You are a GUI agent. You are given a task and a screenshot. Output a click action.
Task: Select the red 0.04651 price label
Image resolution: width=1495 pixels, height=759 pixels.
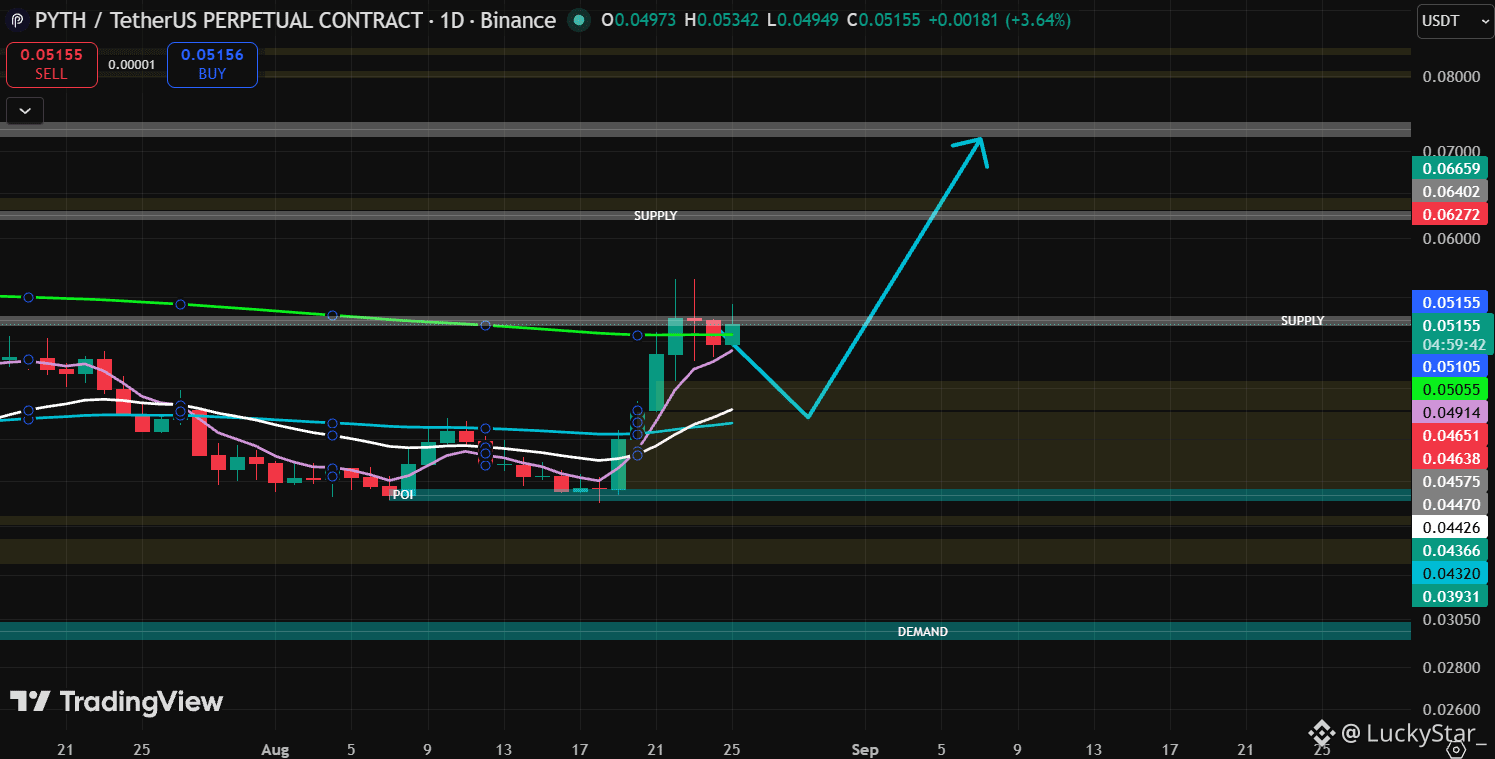point(1451,435)
